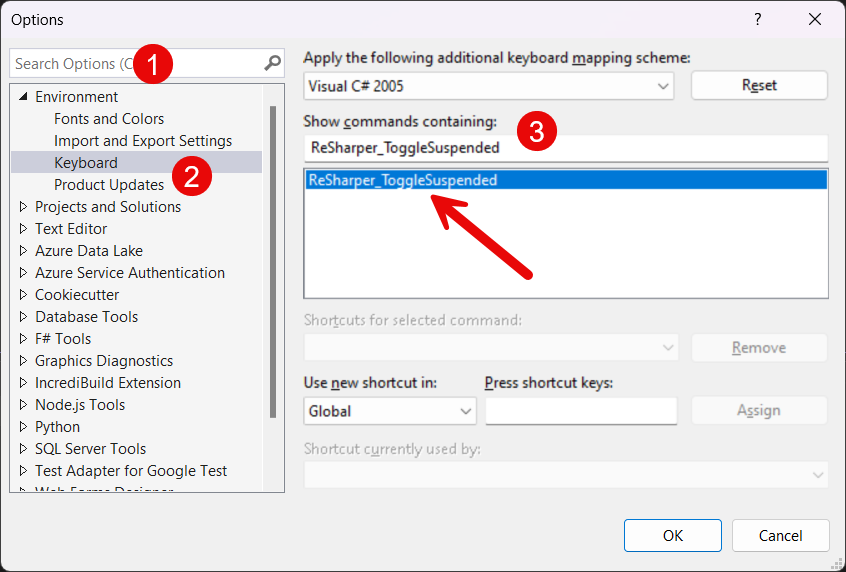Click the Assign button
846x572 pixels.
pos(759,411)
